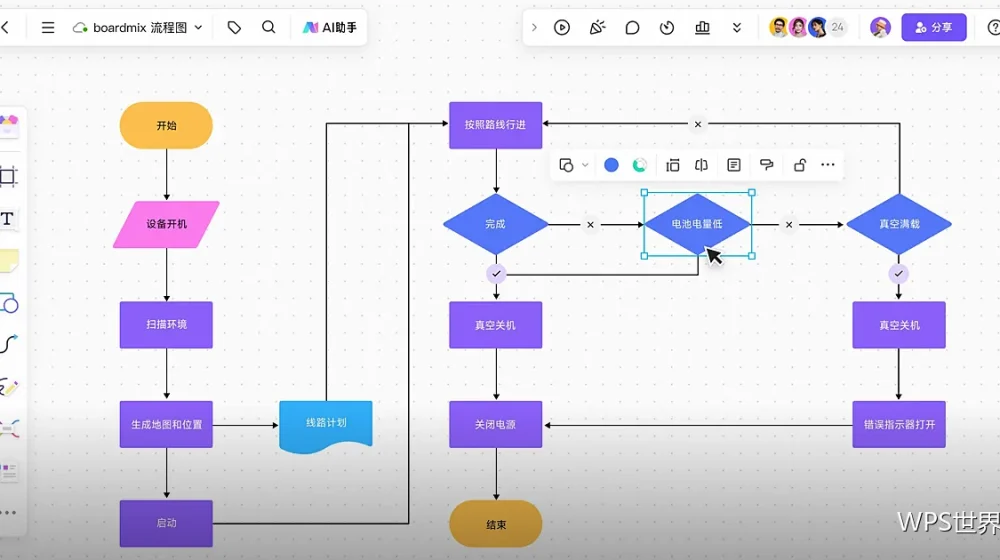Show the 24 collaborators list
The image size is (1000, 560).
coord(837,27)
